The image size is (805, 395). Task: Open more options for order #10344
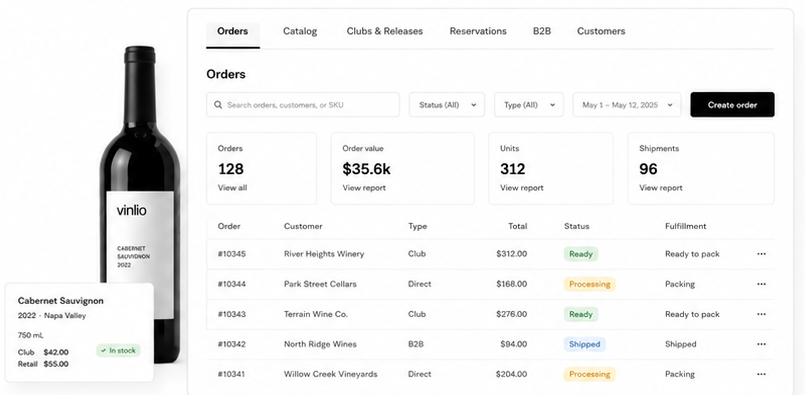tap(761, 284)
